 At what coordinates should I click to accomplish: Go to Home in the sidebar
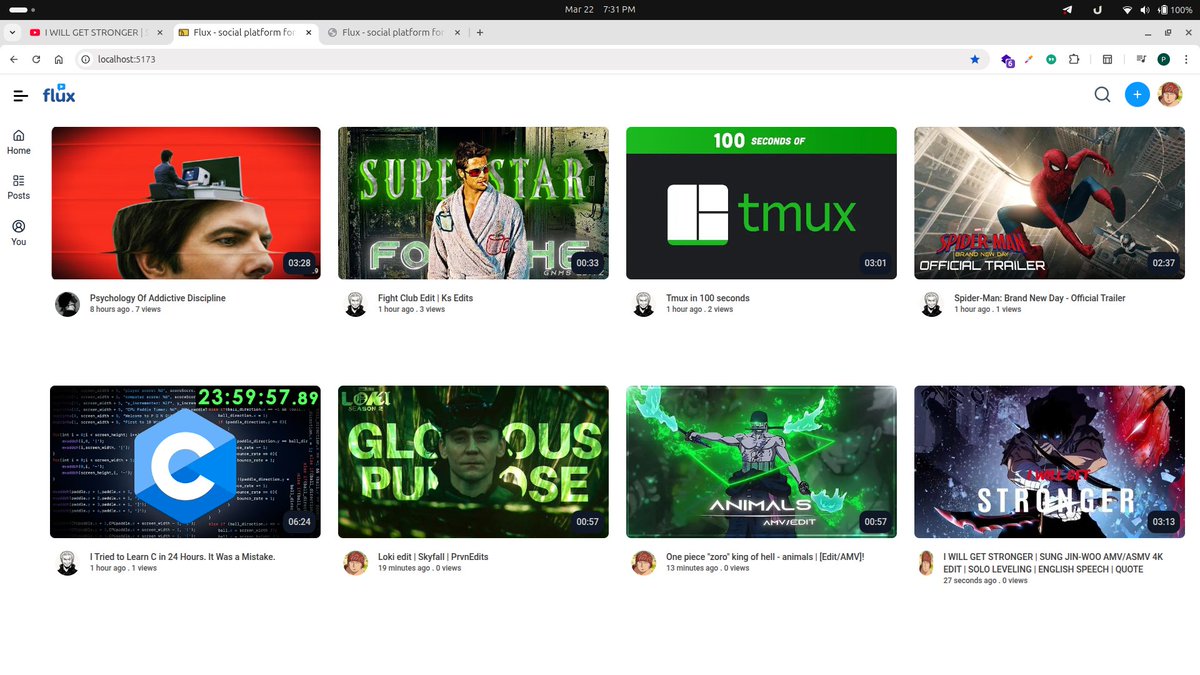(19, 142)
